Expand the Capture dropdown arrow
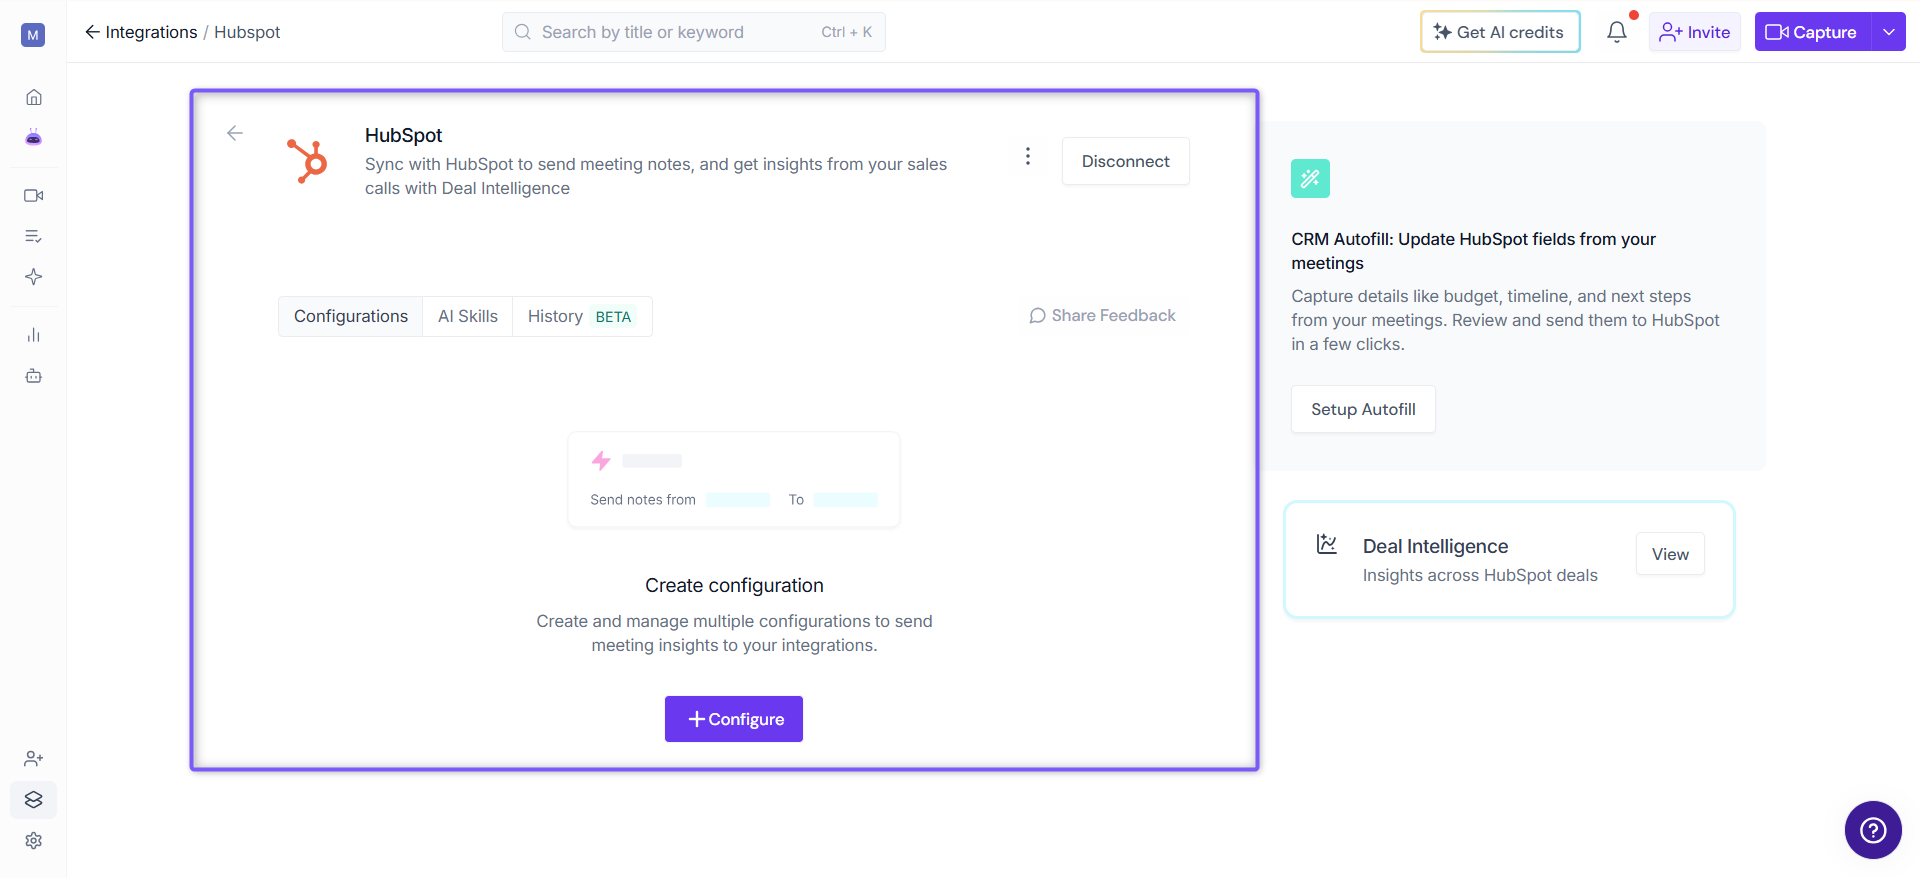 click(x=1889, y=32)
